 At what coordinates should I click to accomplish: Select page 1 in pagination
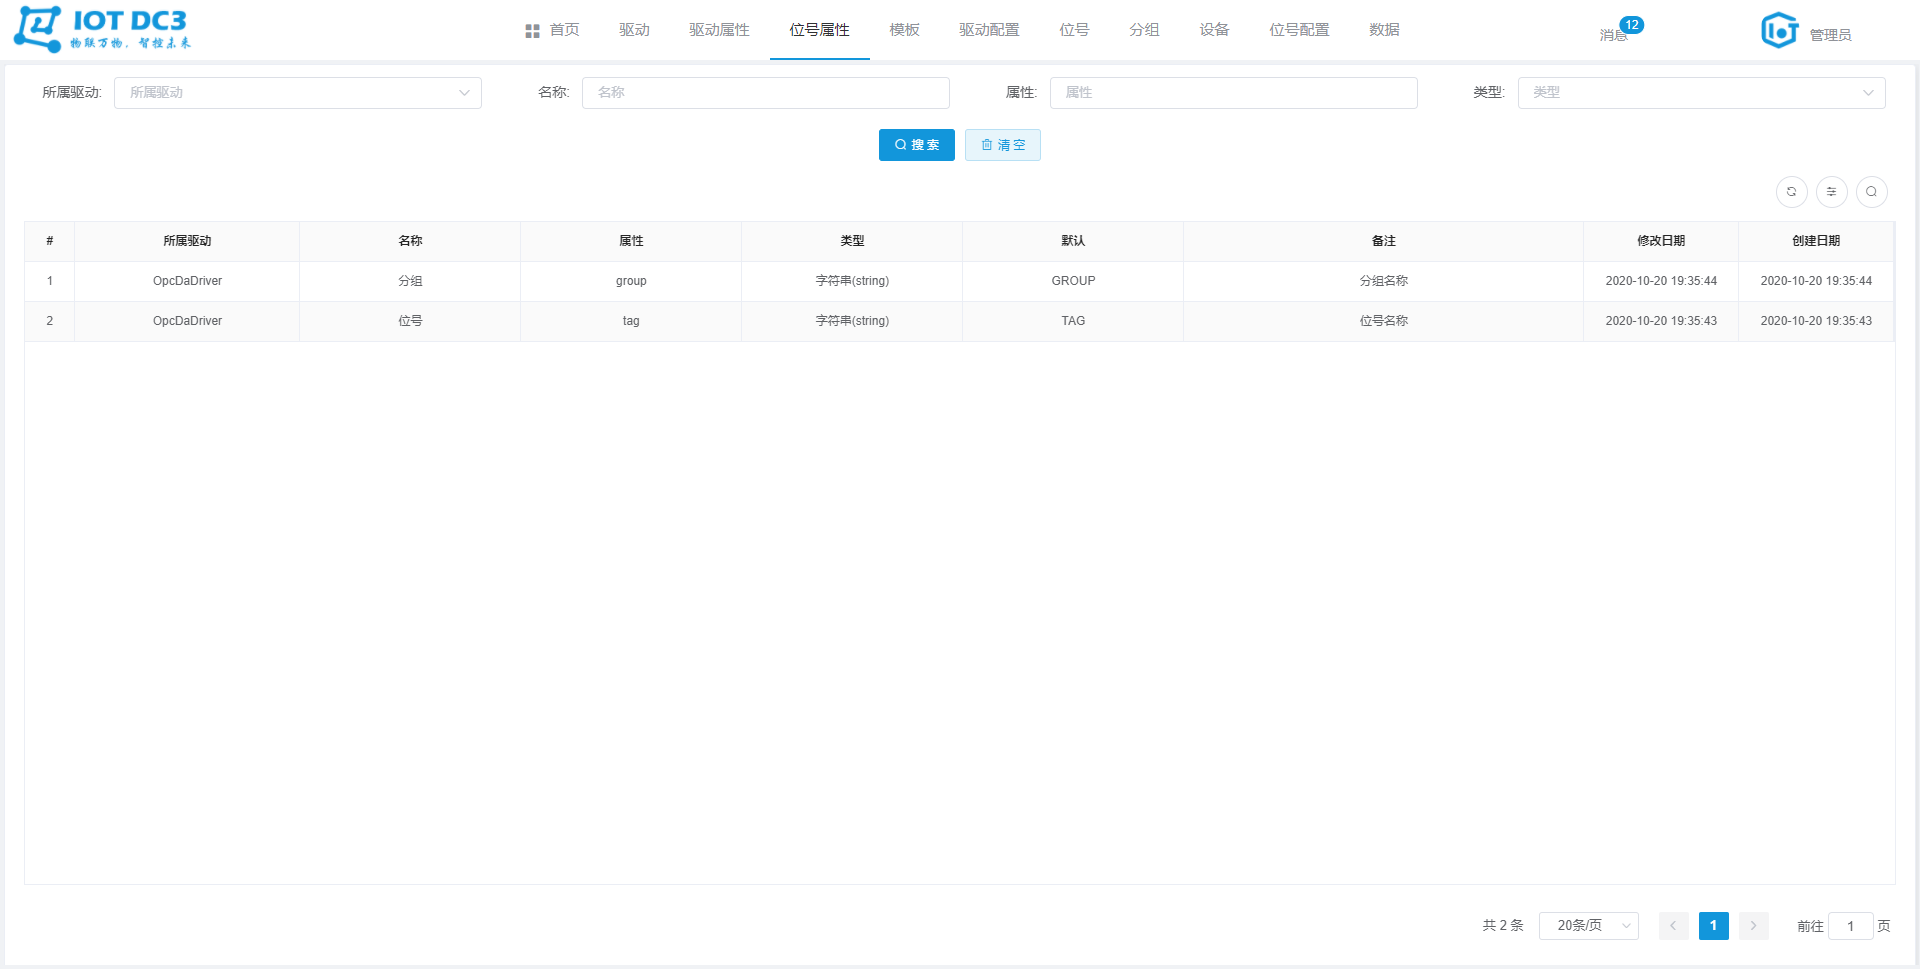click(1713, 926)
